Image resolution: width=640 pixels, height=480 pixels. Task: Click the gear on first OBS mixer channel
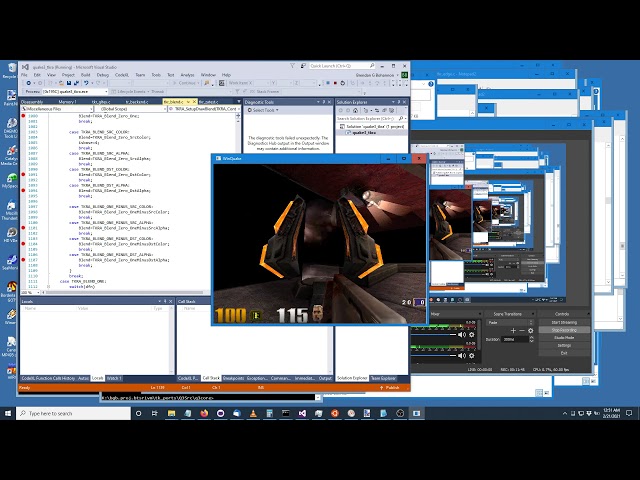pos(472,335)
